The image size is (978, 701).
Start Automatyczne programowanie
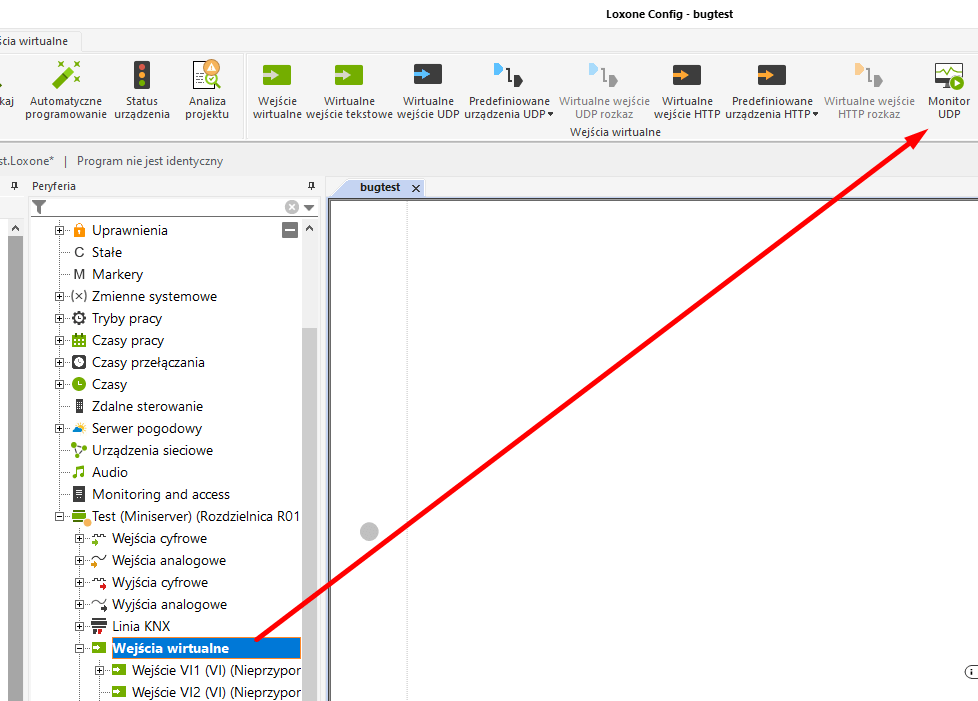[66, 76]
